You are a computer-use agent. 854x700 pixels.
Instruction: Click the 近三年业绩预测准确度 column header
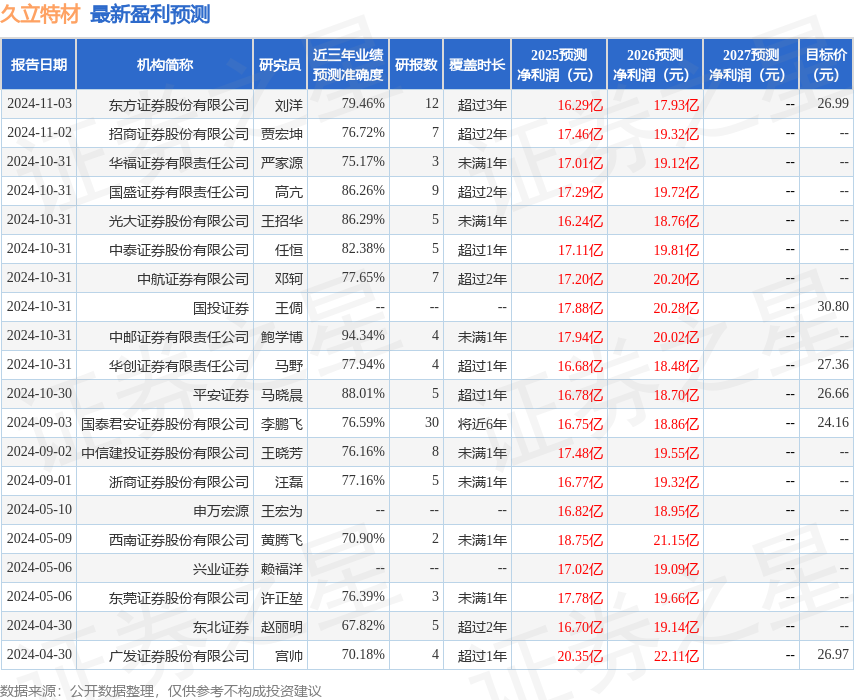point(348,64)
